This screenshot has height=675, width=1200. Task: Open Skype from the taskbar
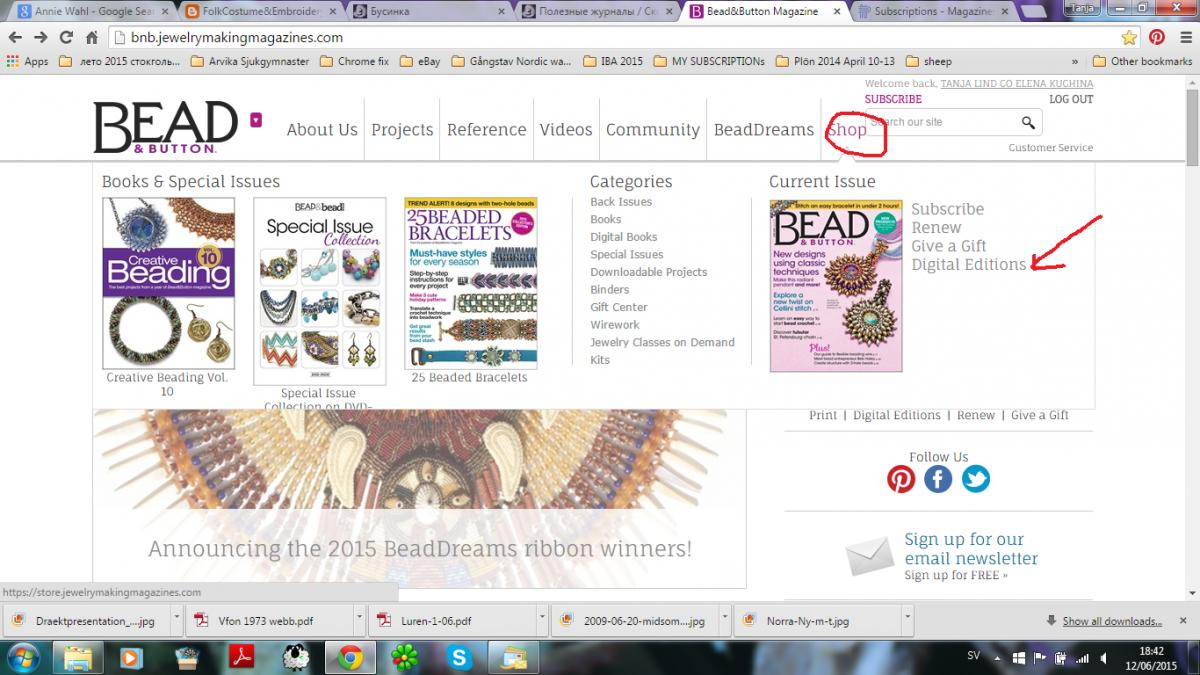[460, 657]
